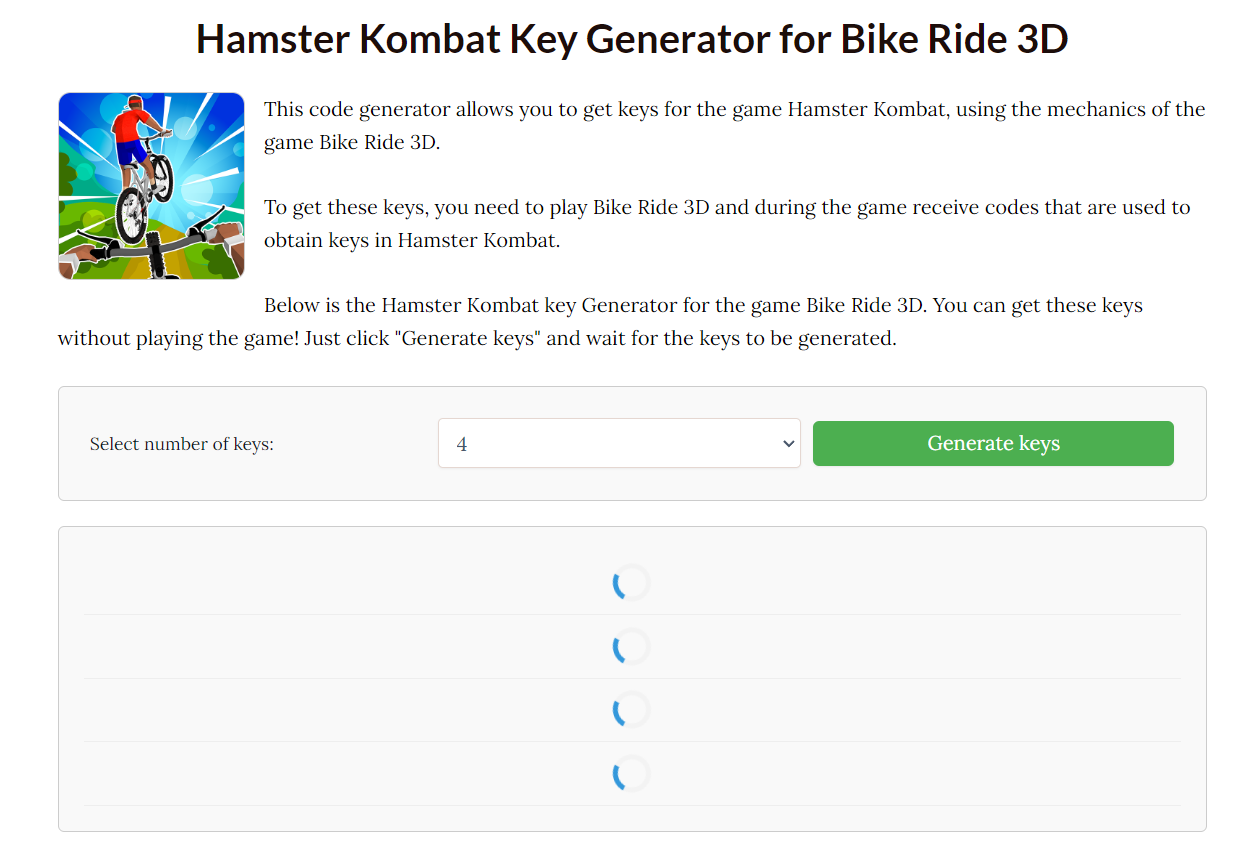Click the left empty area of first key row
The width and height of the screenshot is (1256, 841).
[x=340, y=582]
